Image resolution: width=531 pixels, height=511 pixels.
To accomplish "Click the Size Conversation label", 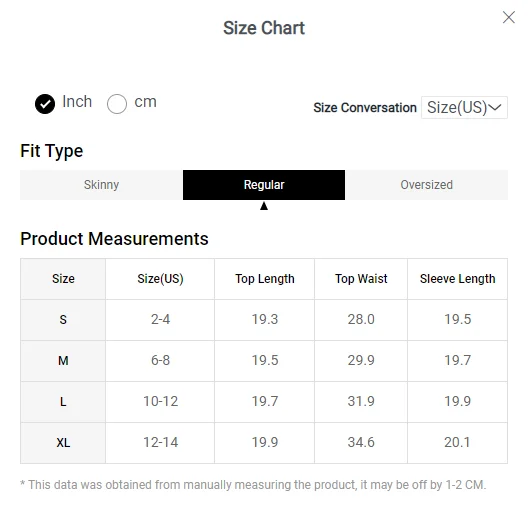I will coord(365,108).
